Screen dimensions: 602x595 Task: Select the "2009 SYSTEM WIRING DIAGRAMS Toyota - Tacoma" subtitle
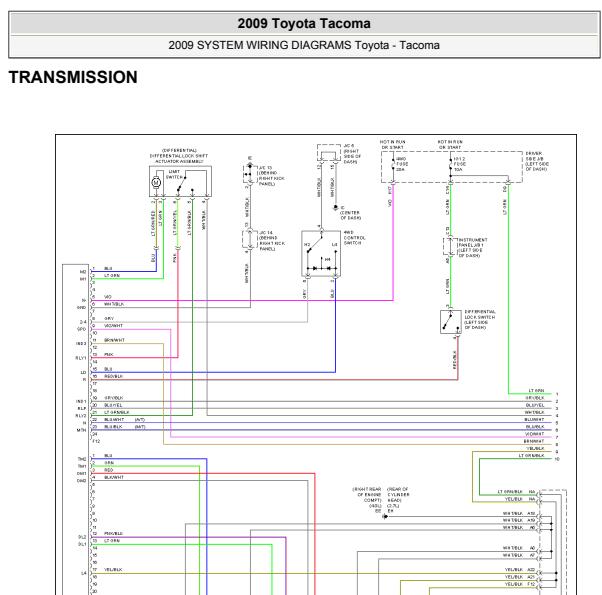point(304,45)
